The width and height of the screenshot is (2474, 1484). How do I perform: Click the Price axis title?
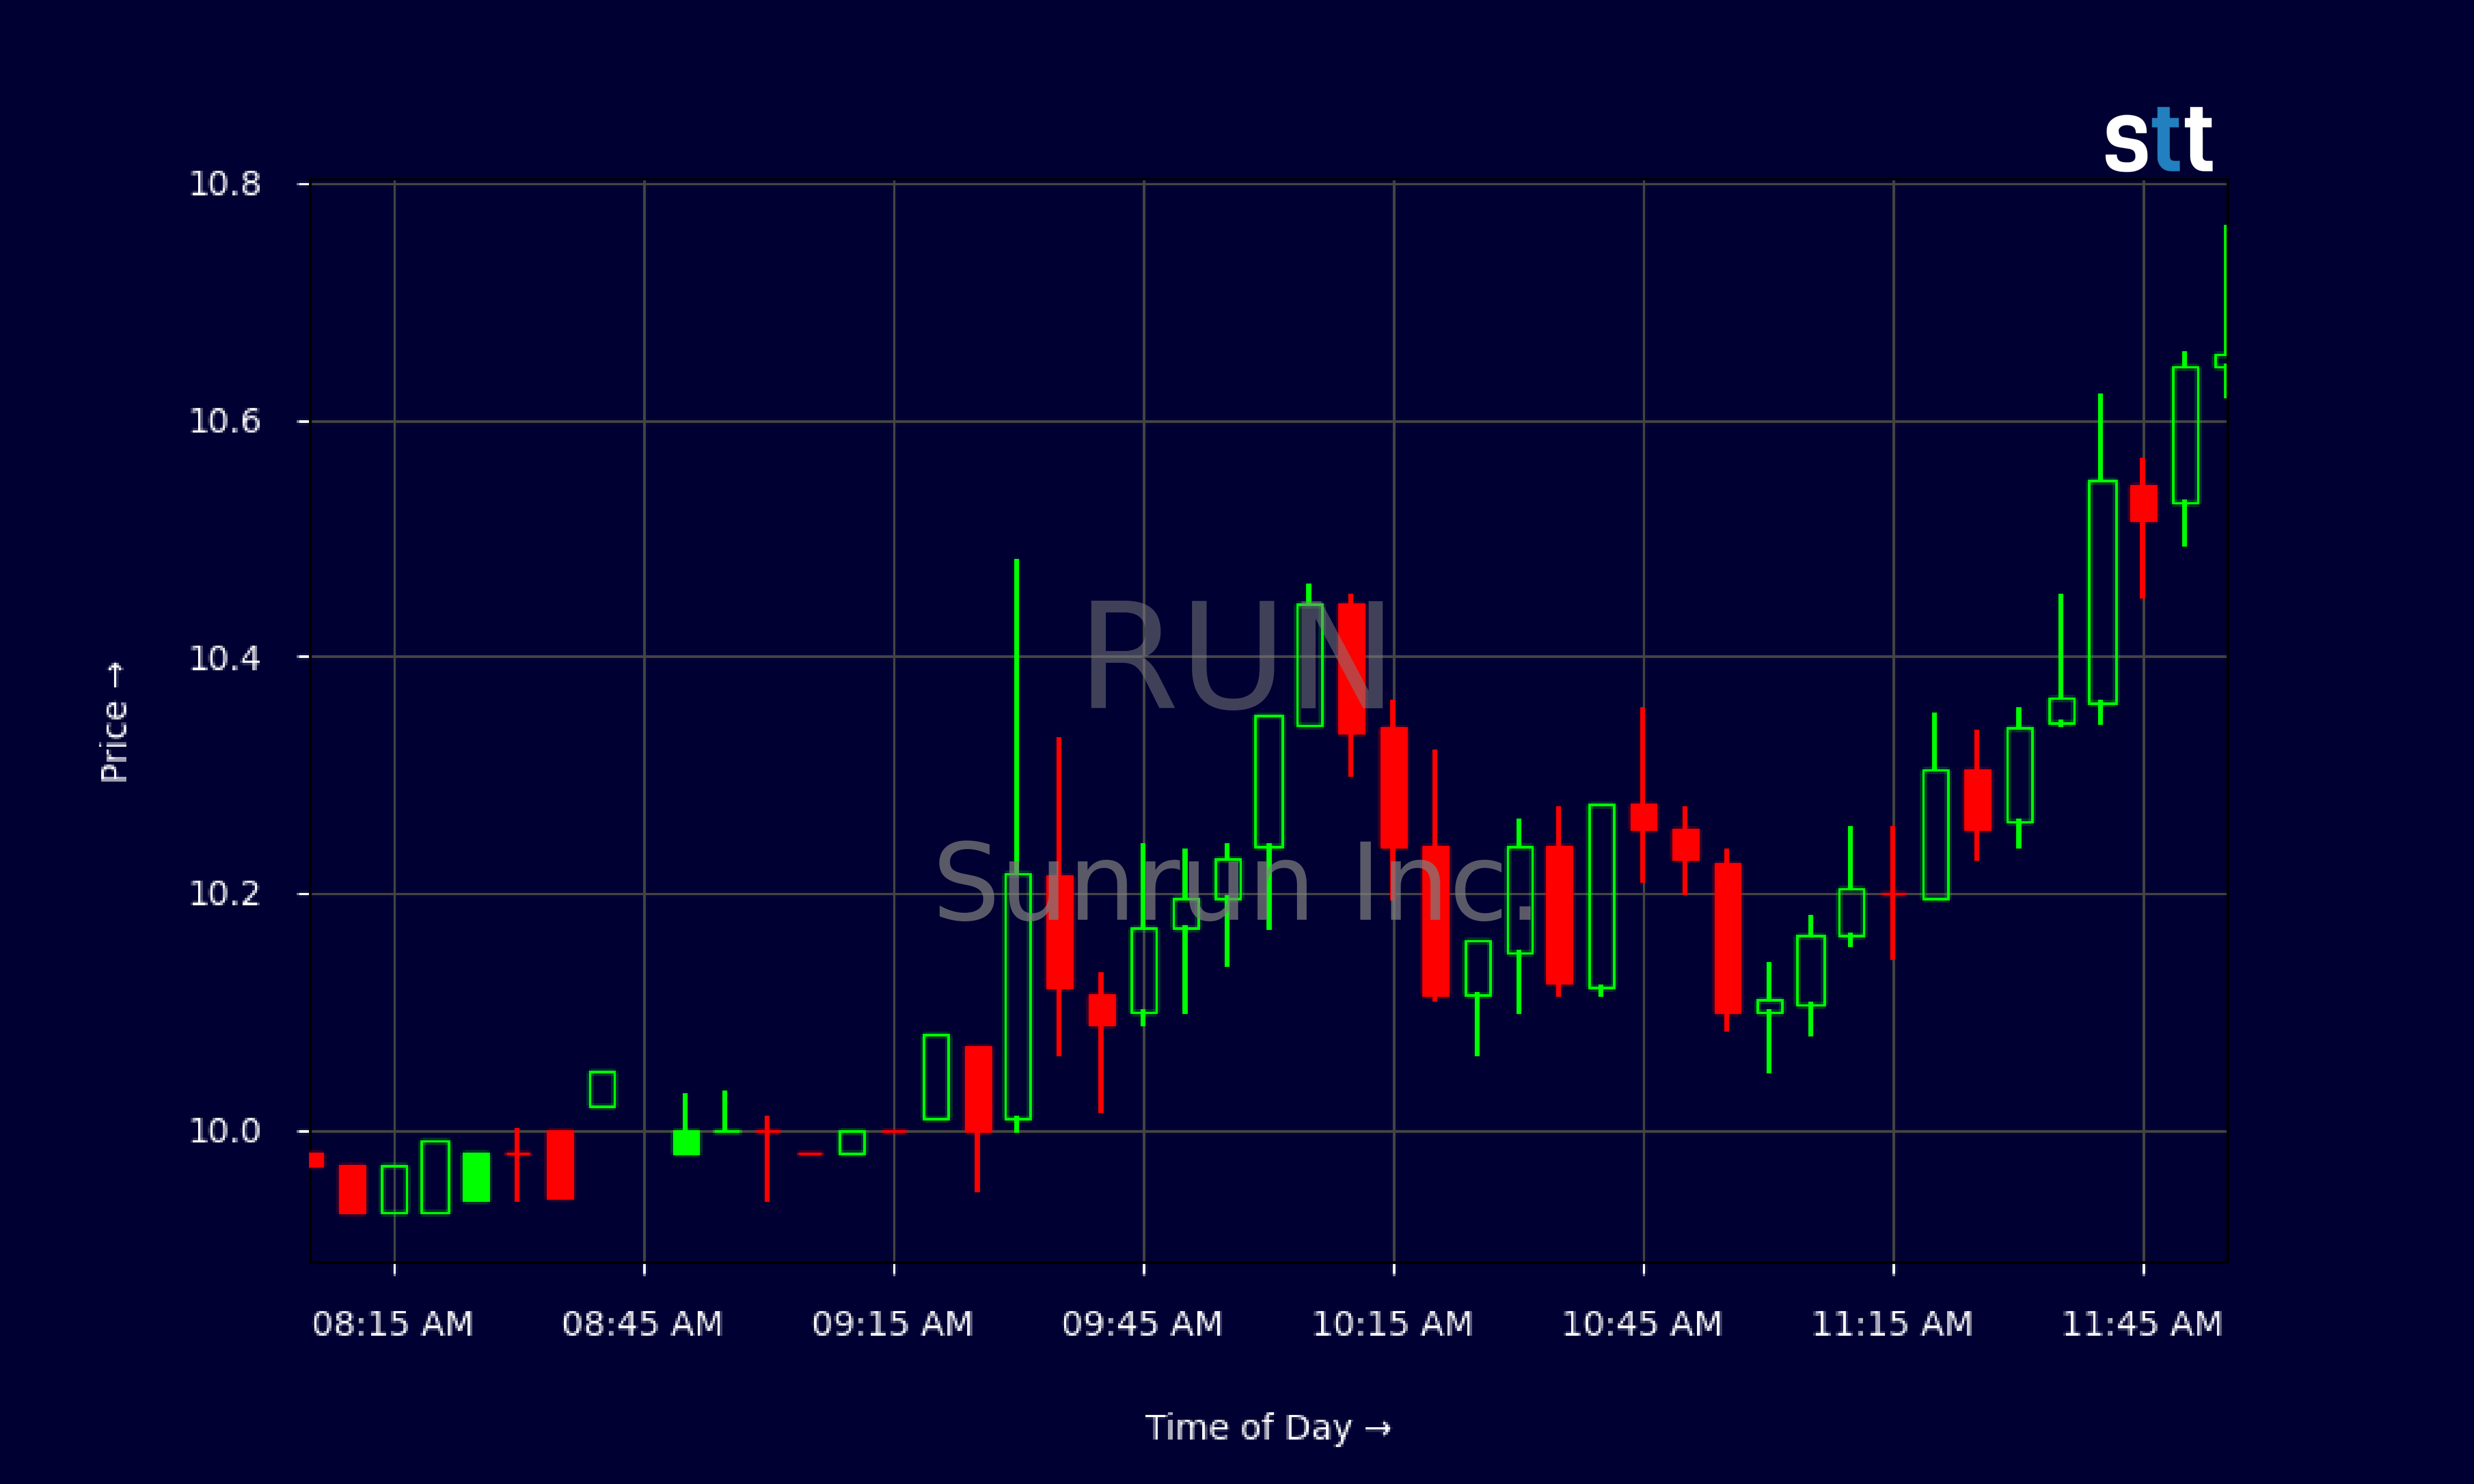[114, 722]
